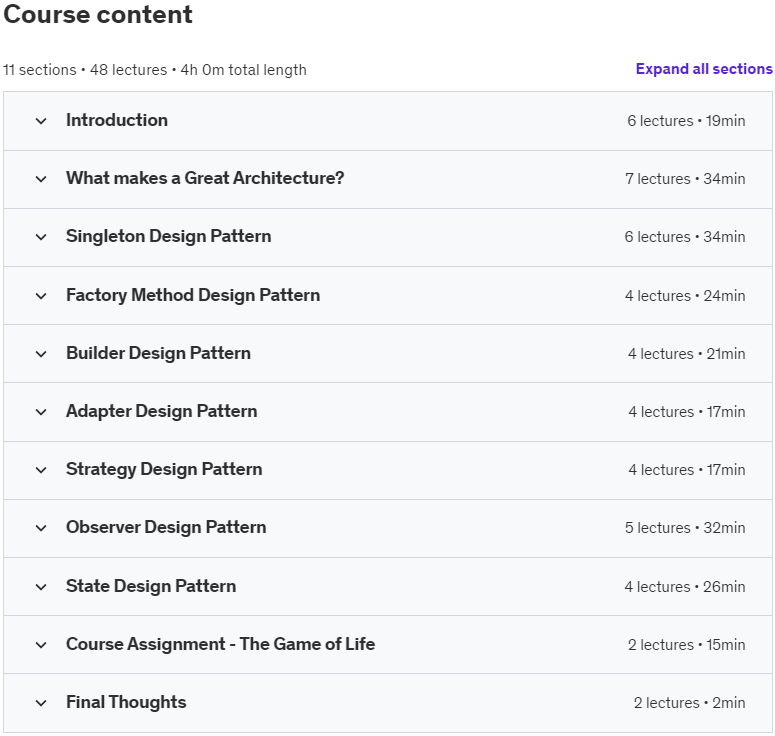
Task: Click the 11 sections summary text
Action: tap(40, 70)
